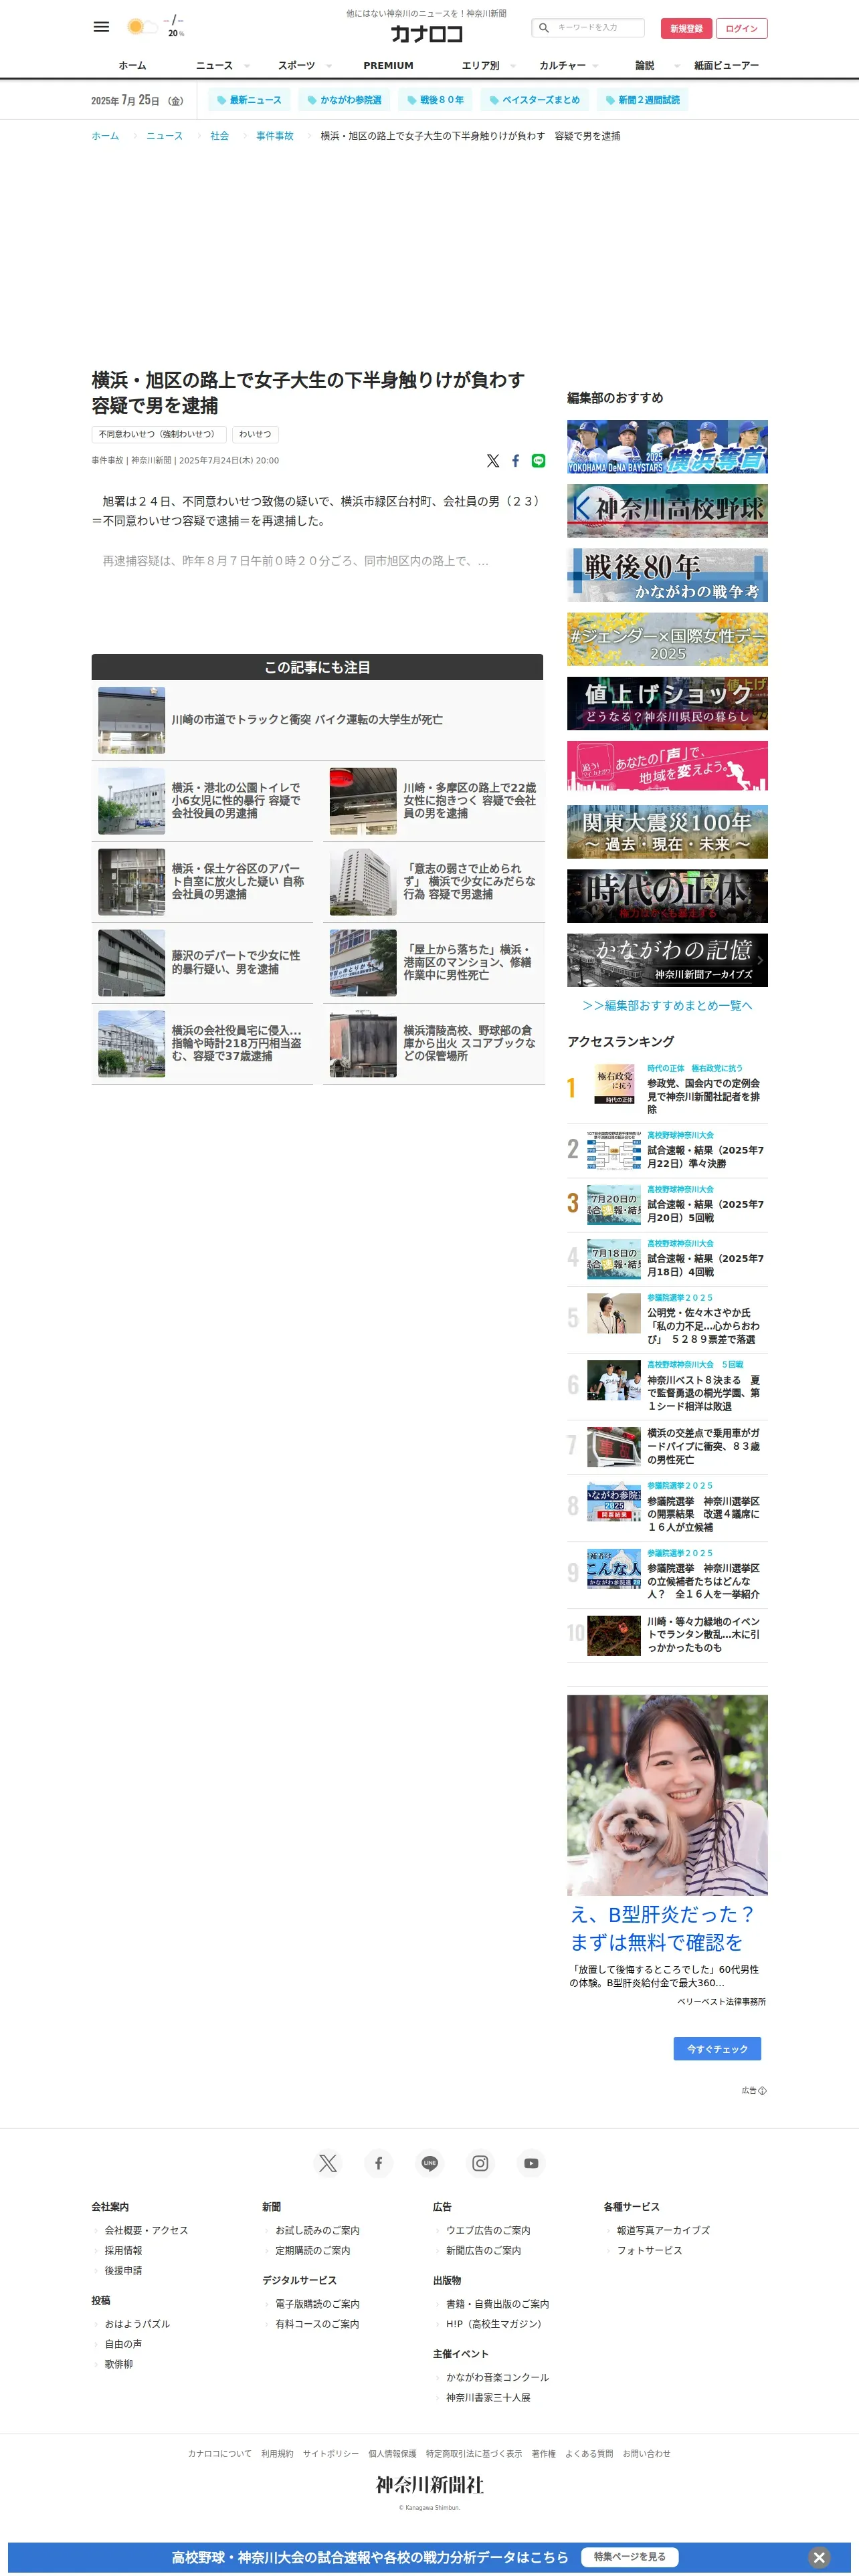Click the カナロコ site logo
This screenshot has height=2576, width=859.
pyautogui.click(x=427, y=33)
